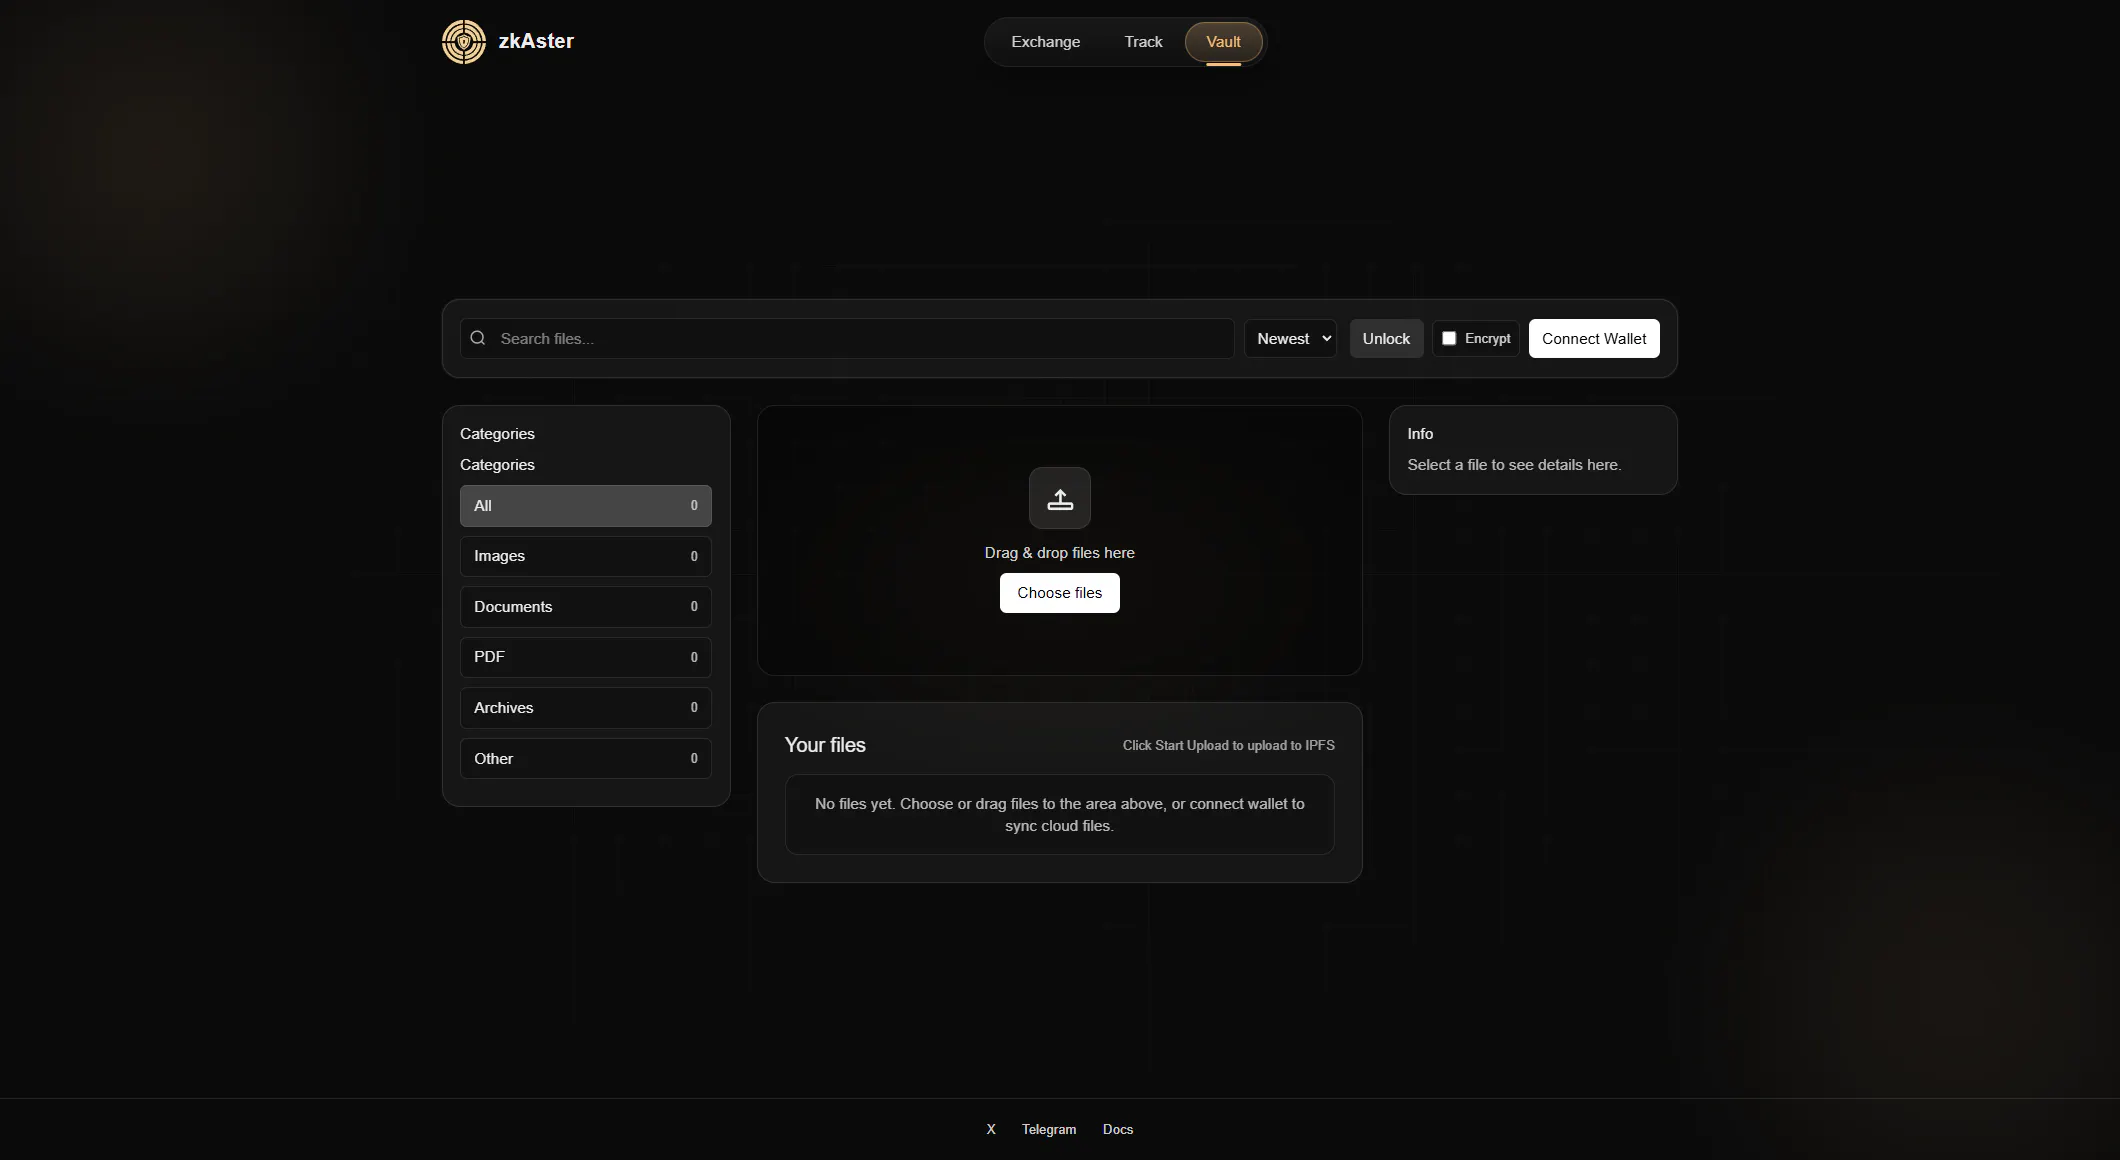The width and height of the screenshot is (2120, 1160).
Task: Filter by the PDF category
Action: (x=586, y=657)
